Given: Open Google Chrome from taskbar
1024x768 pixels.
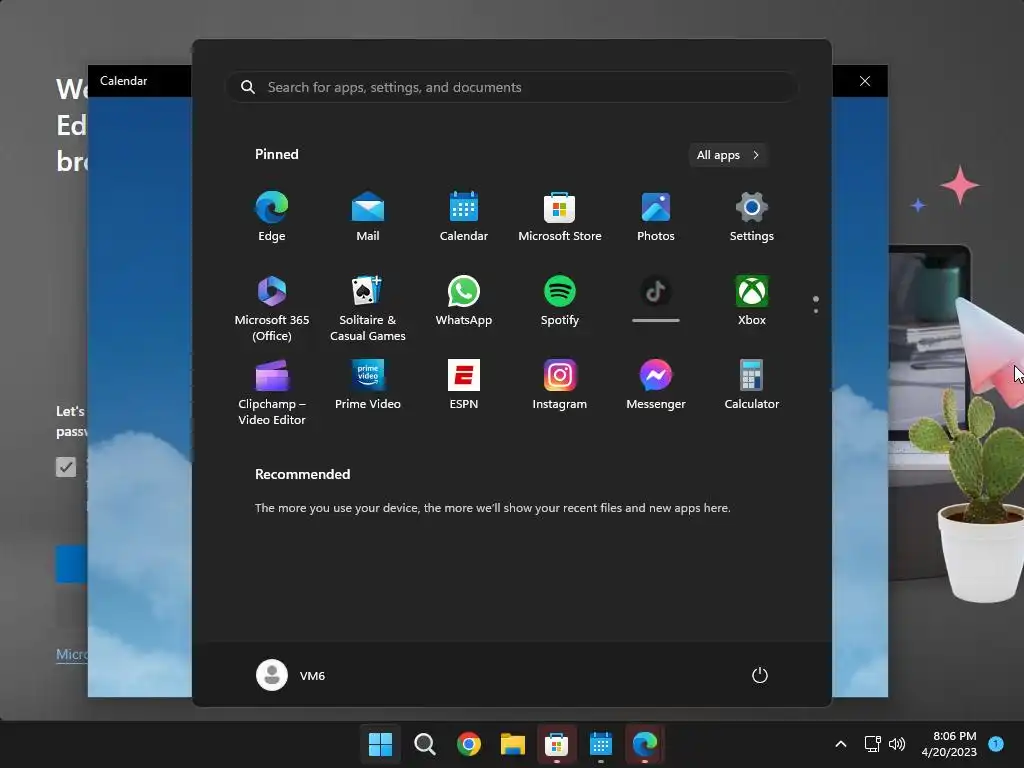Looking at the screenshot, I should [x=468, y=744].
